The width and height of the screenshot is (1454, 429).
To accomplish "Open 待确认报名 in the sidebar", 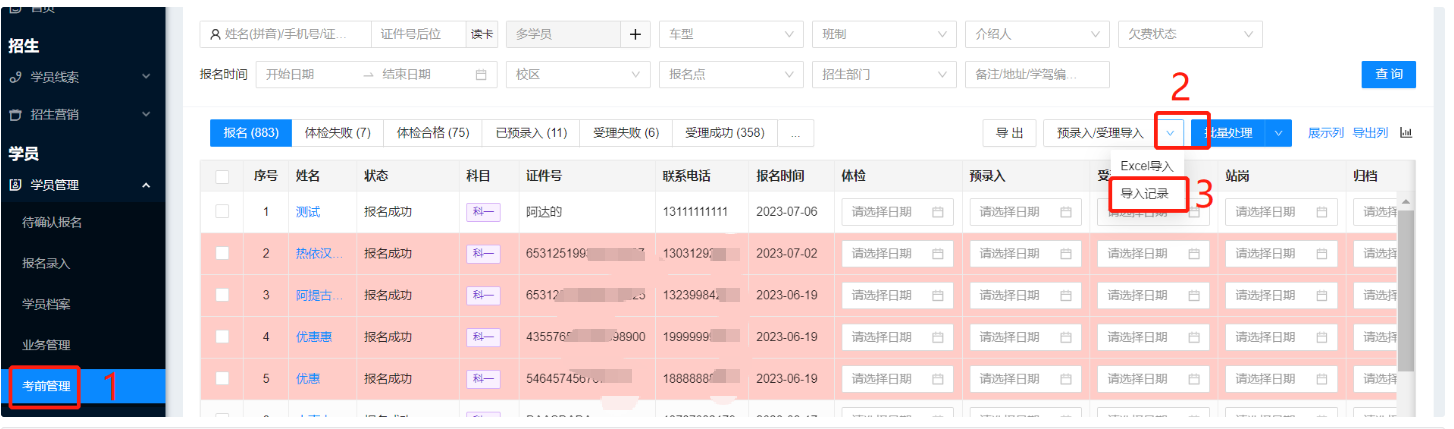I will pos(84,222).
